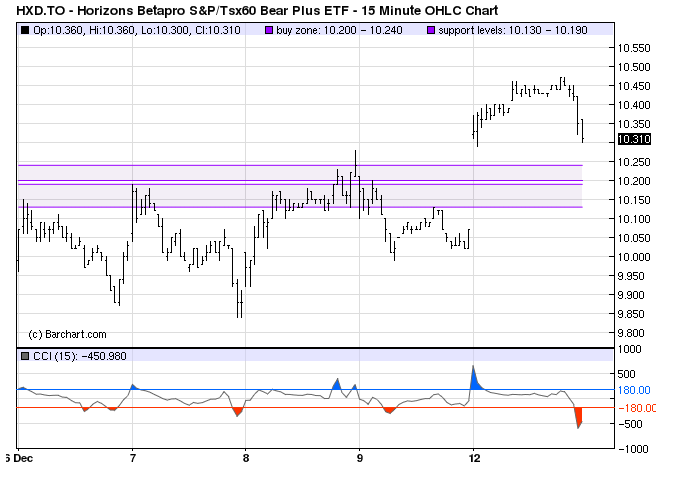This screenshot has height=483, width=677.
Task: Click the 7 date label on time axis
Action: (x=133, y=458)
